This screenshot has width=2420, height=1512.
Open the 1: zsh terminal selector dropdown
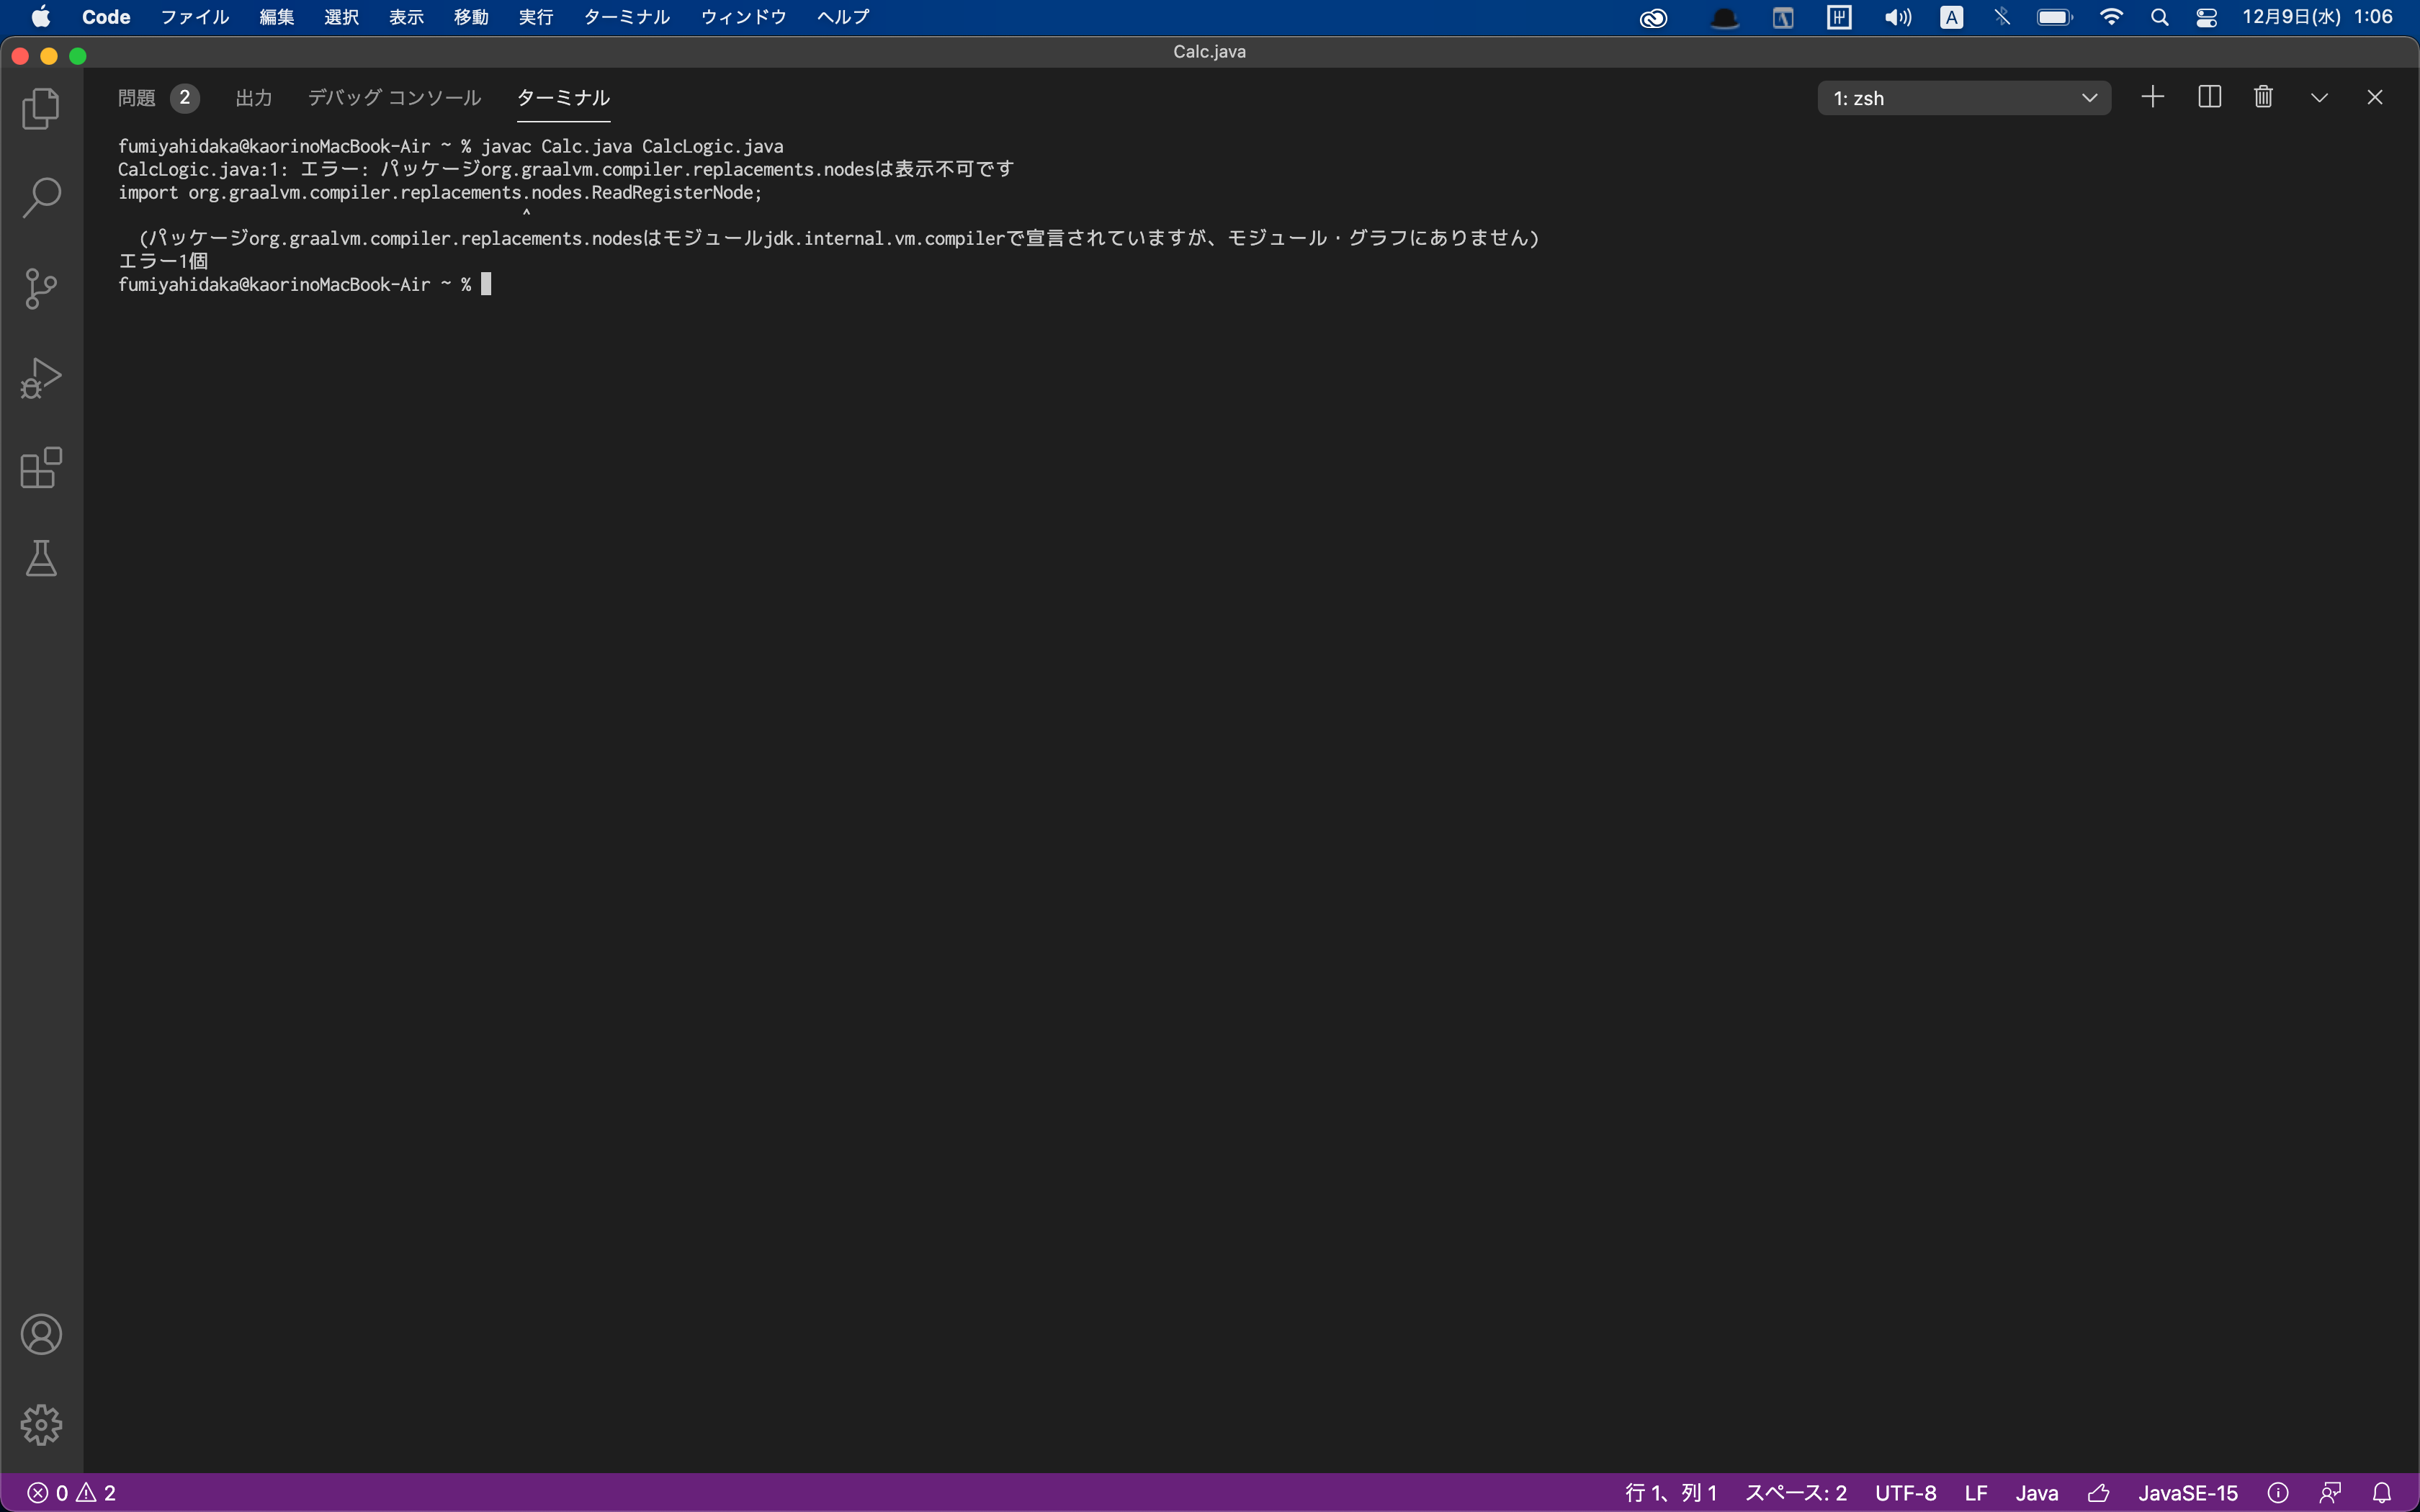1964,98
